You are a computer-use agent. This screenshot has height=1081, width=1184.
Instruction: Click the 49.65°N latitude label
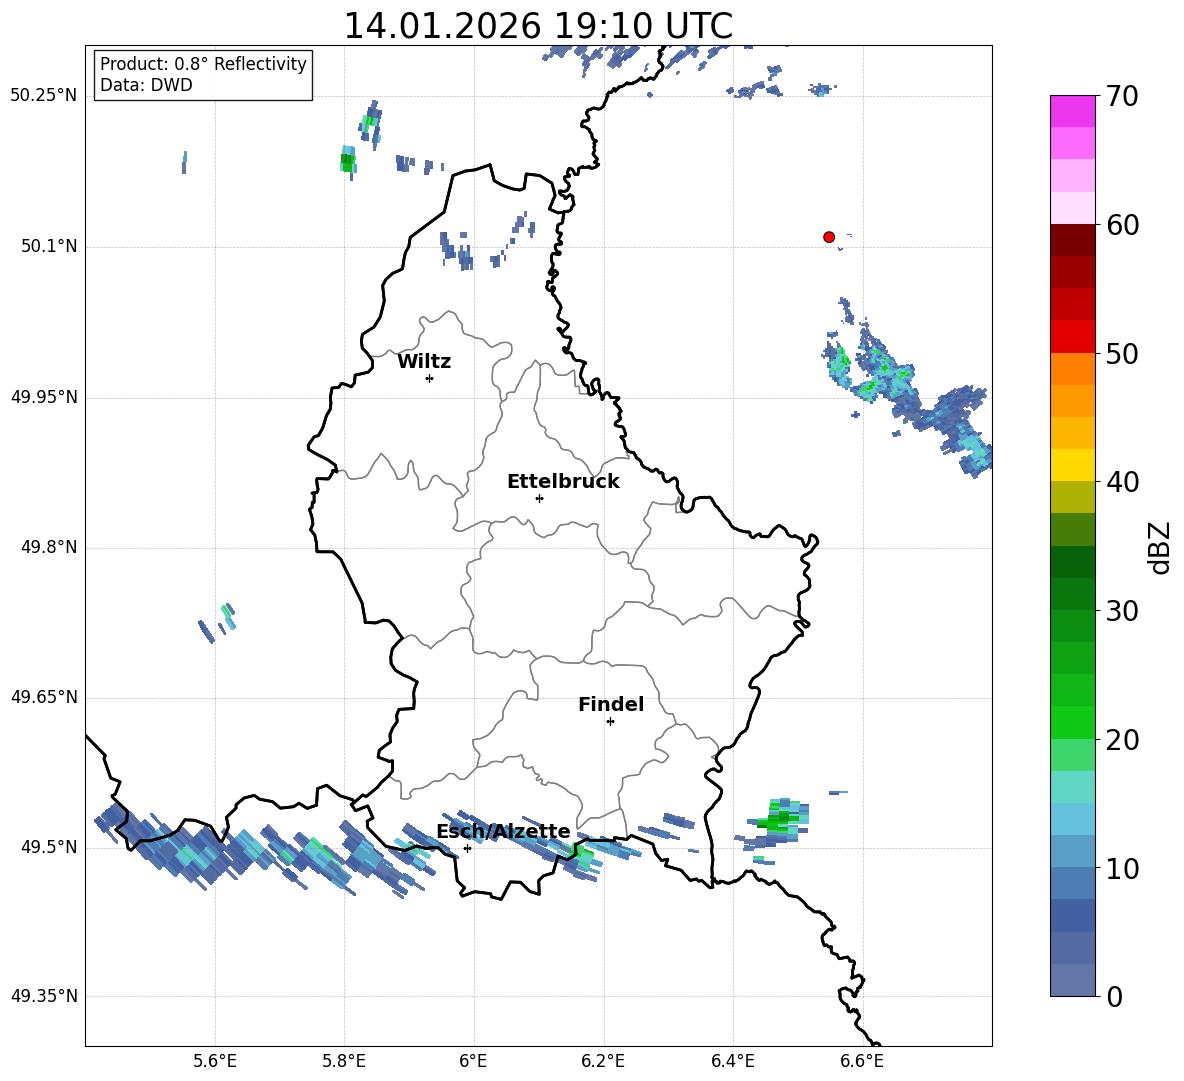(44, 697)
